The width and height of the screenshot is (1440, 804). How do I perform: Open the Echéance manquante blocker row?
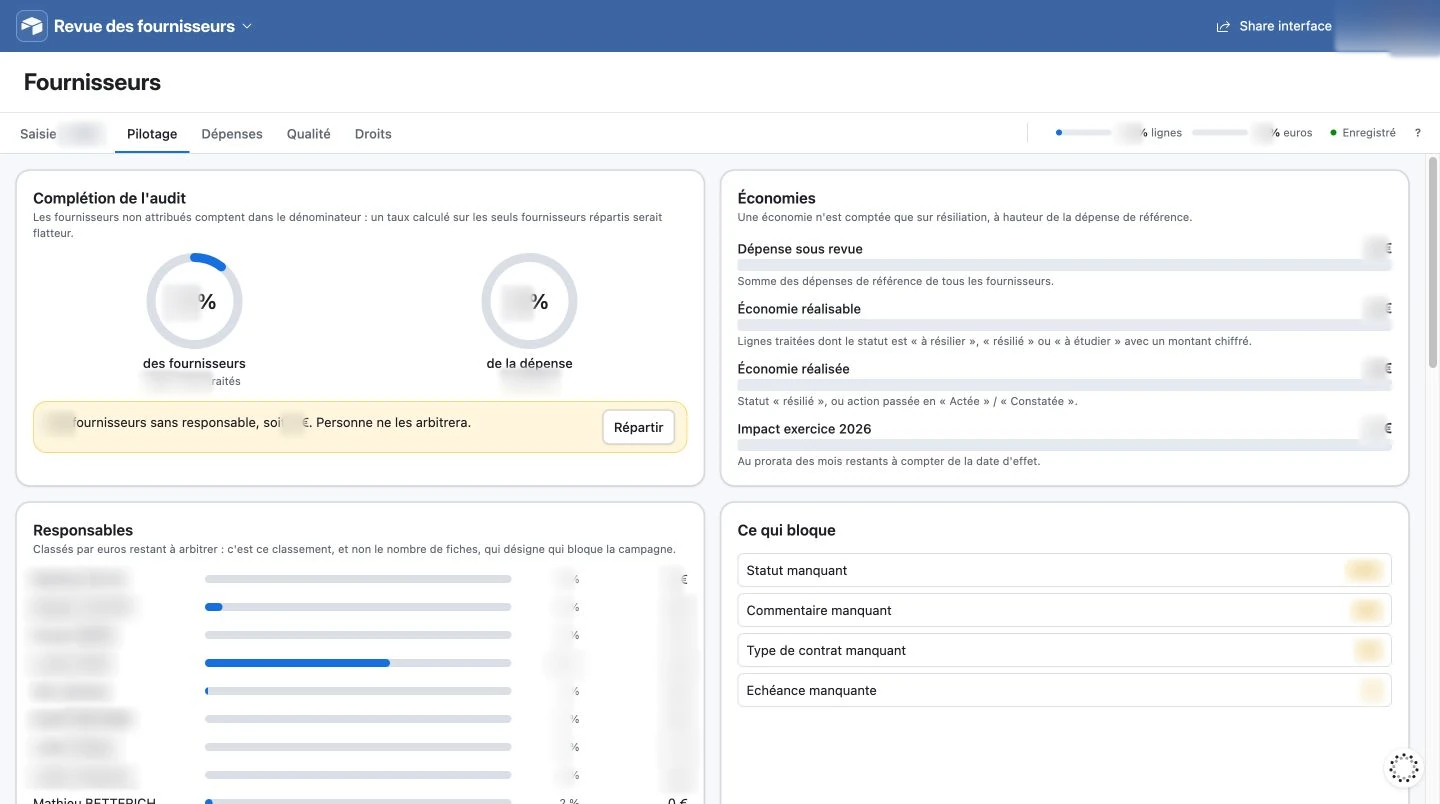(1064, 691)
